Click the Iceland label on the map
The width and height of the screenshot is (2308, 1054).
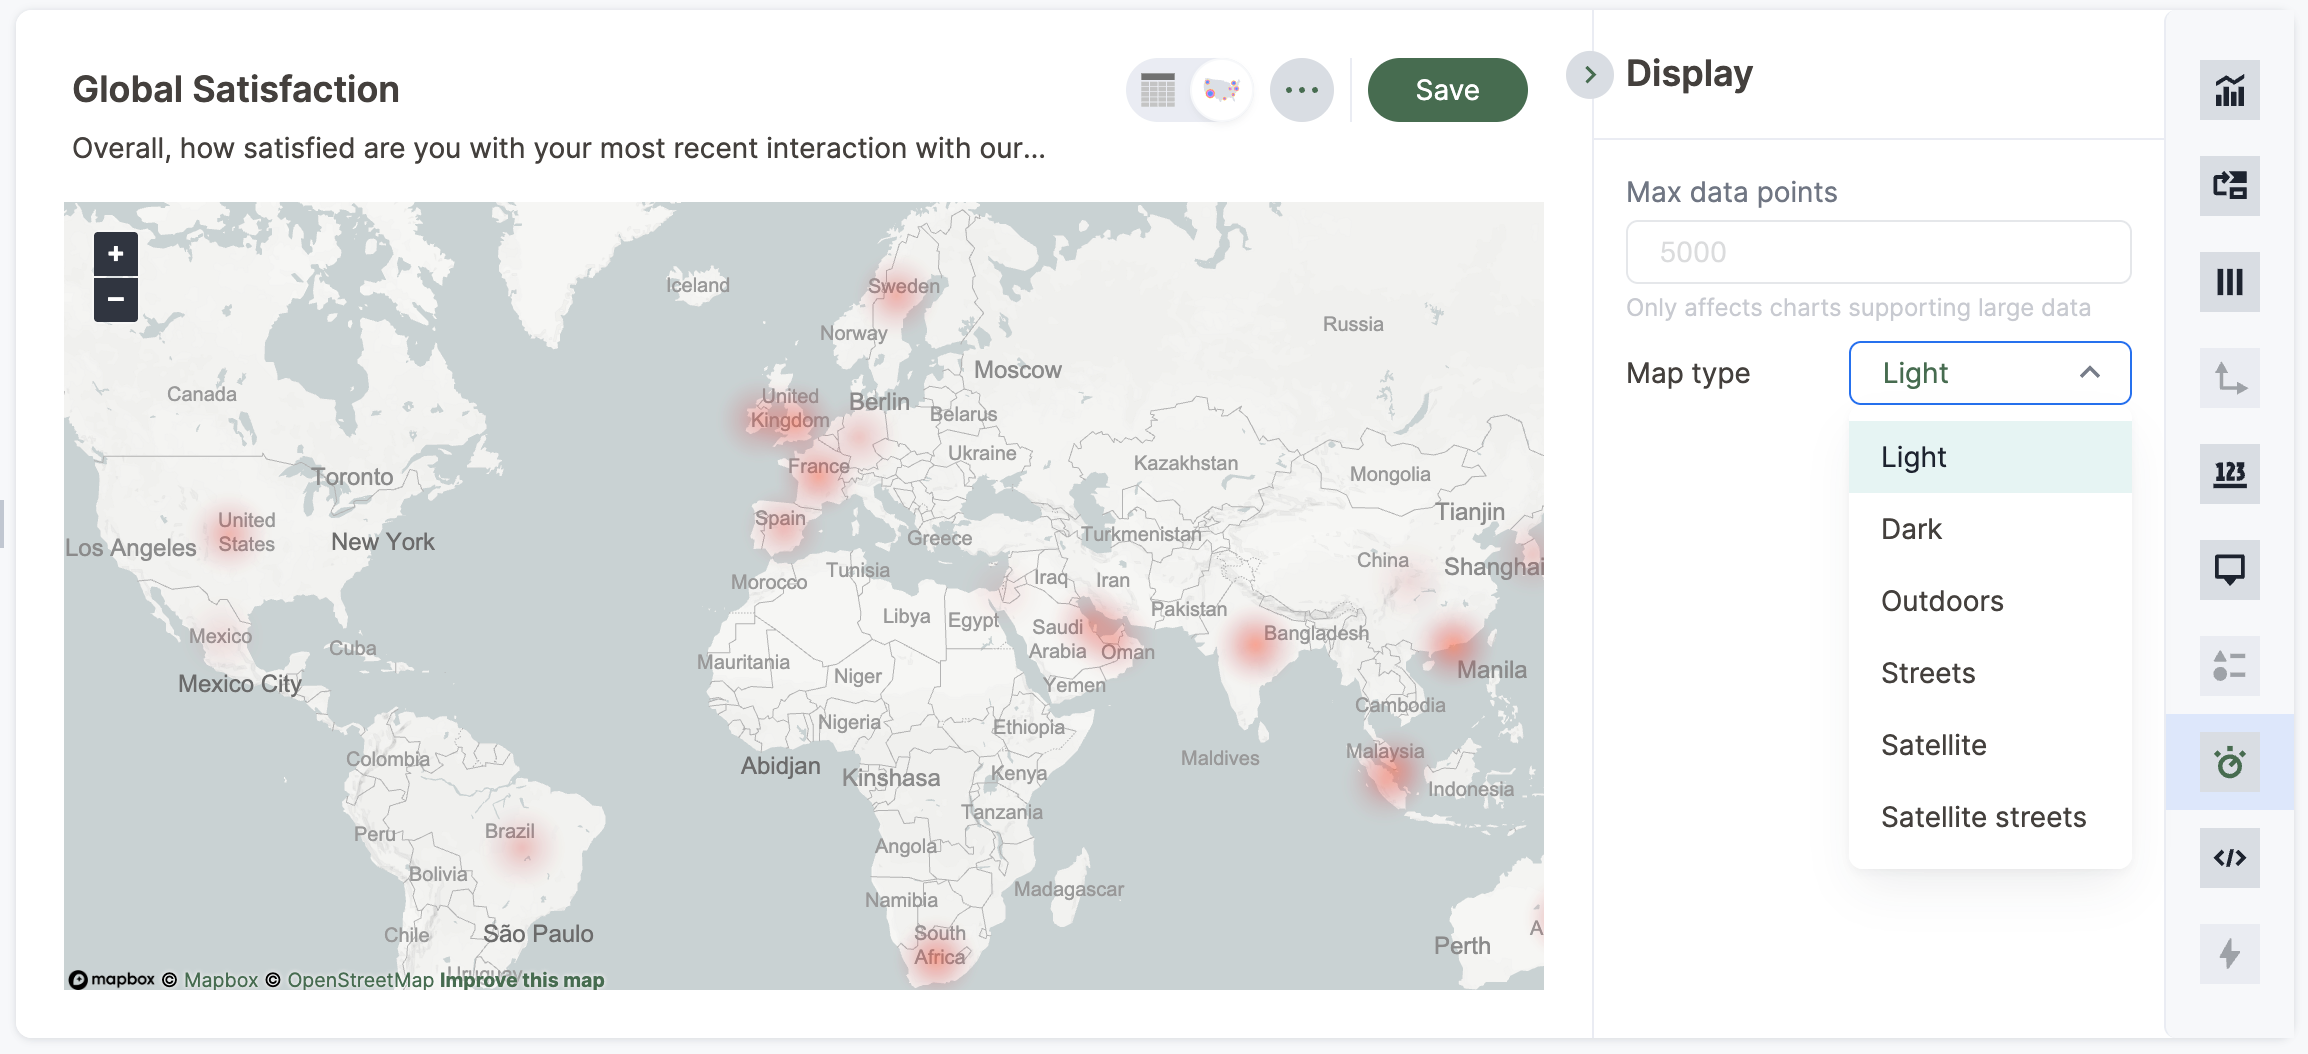pyautogui.click(x=698, y=285)
